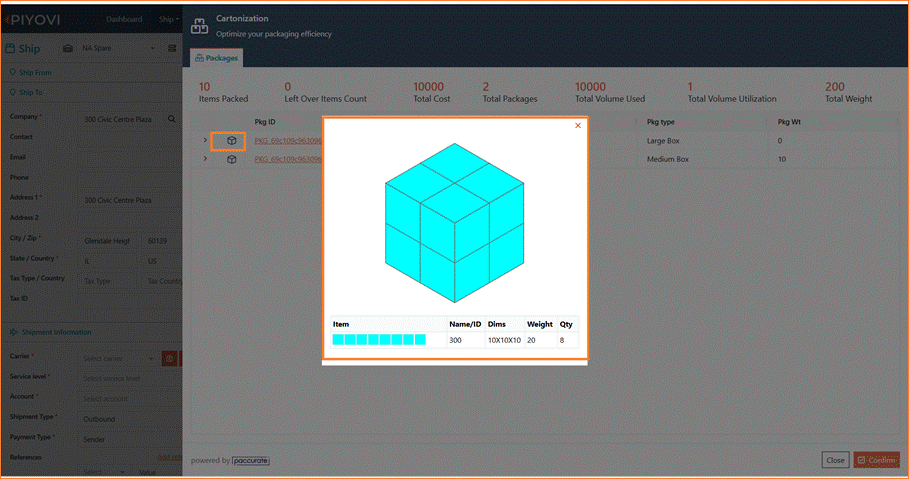Open the second PKG ID link
909x479 pixels.
pyautogui.click(x=288, y=159)
